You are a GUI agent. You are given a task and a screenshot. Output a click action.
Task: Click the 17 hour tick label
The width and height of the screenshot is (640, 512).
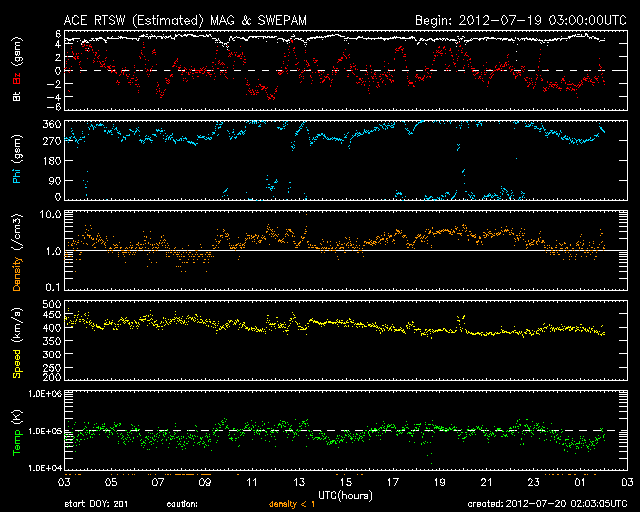coord(392,482)
